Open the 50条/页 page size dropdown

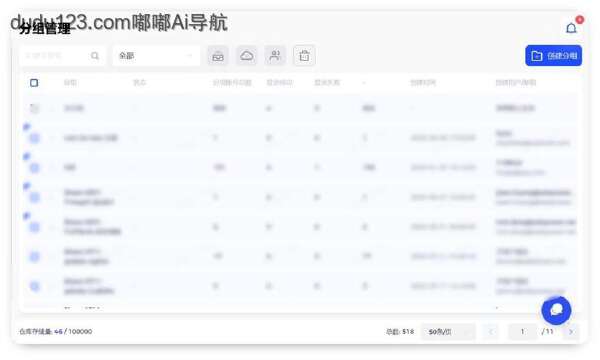click(448, 332)
